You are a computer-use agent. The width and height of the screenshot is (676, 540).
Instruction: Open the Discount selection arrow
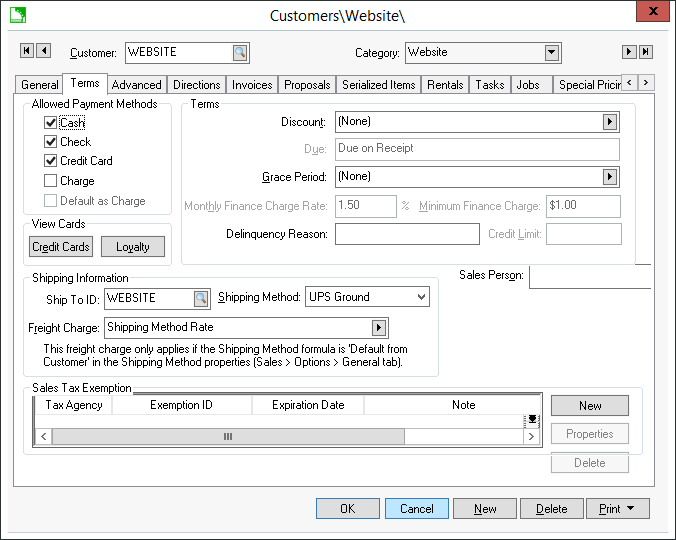coord(609,122)
